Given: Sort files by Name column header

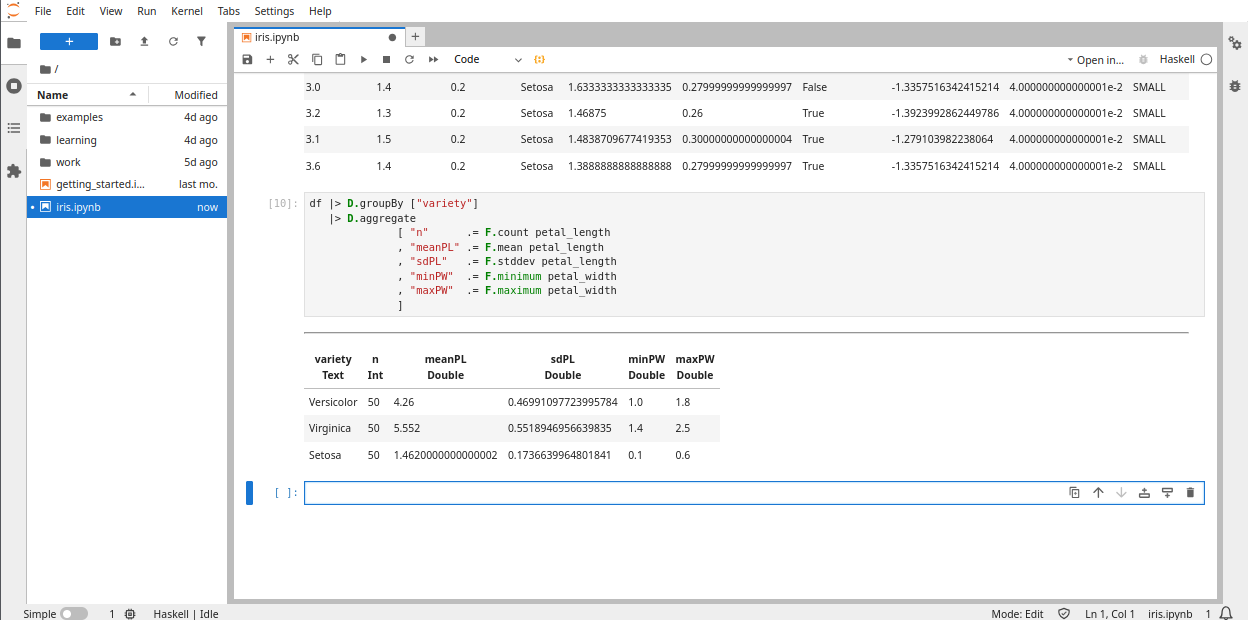Looking at the screenshot, I should pyautogui.click(x=87, y=95).
